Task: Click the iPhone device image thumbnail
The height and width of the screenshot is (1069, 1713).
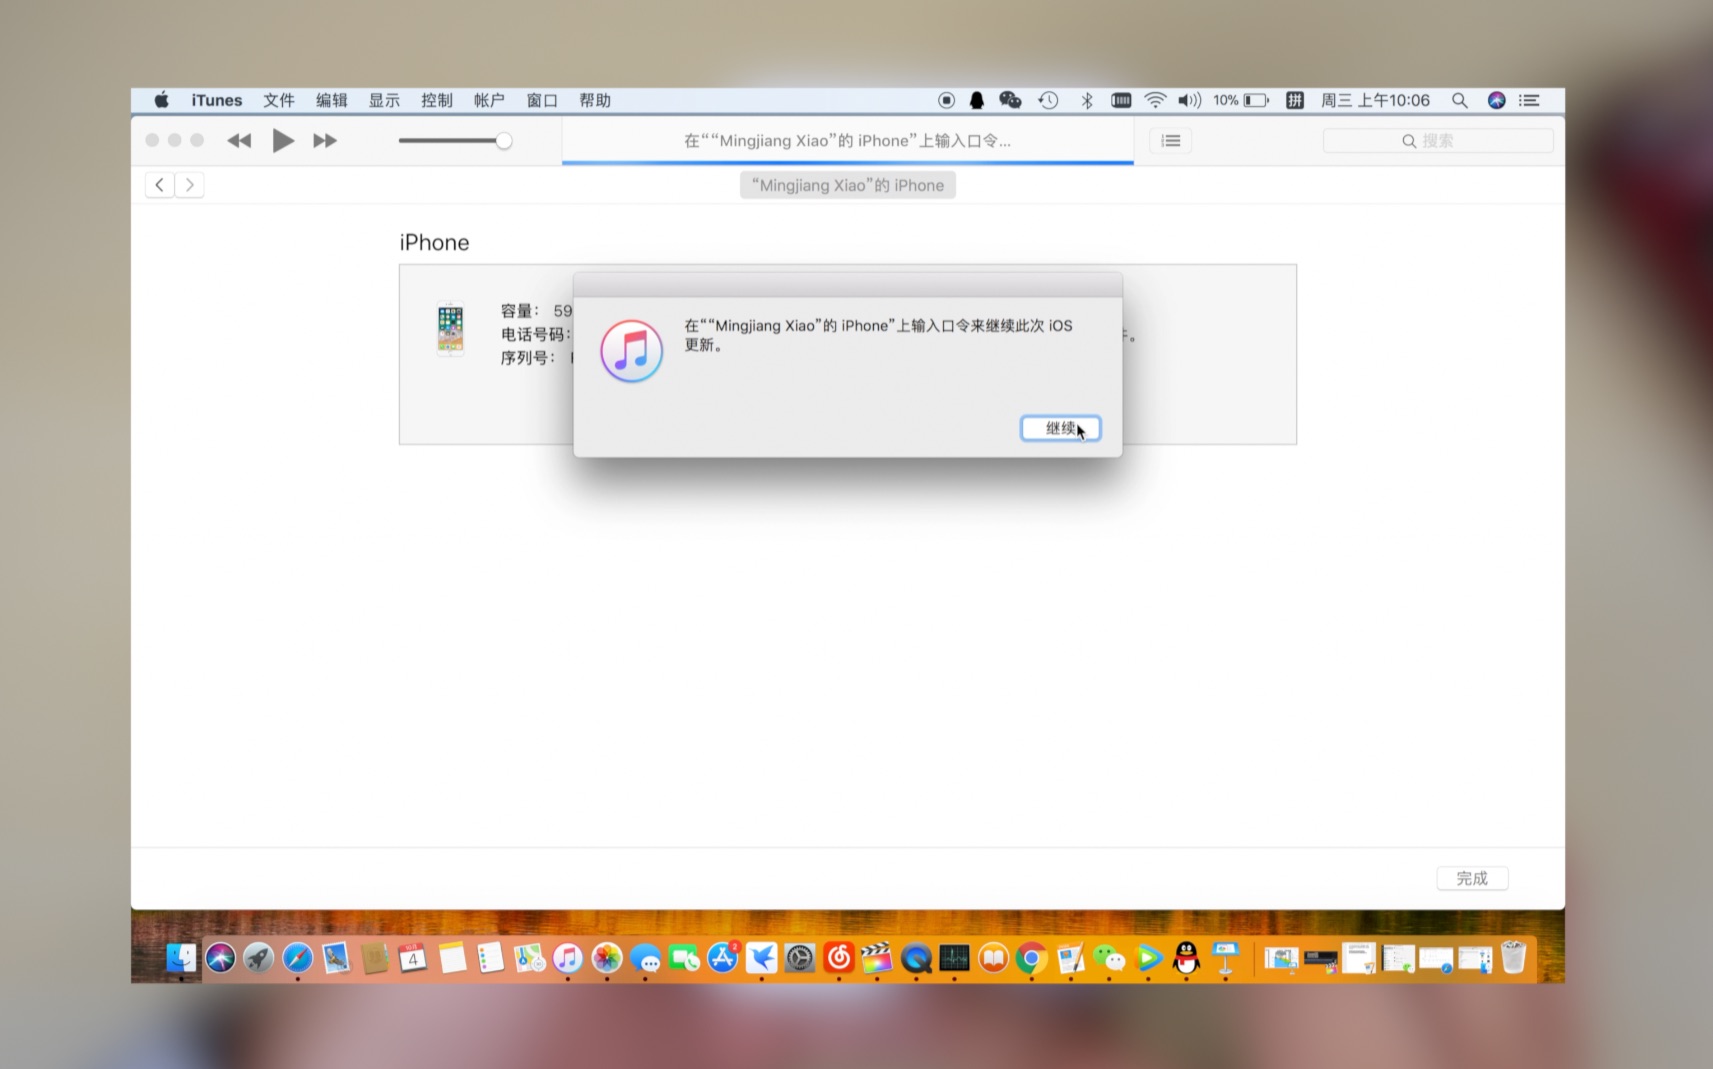Action: 451,329
